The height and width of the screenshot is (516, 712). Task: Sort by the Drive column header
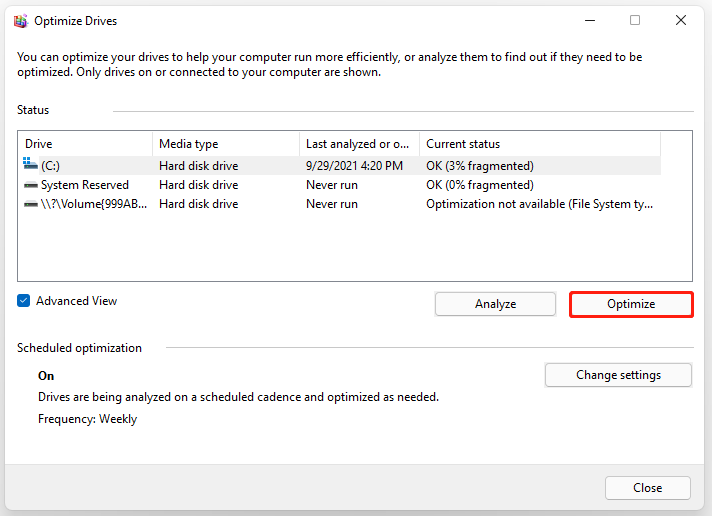click(85, 144)
